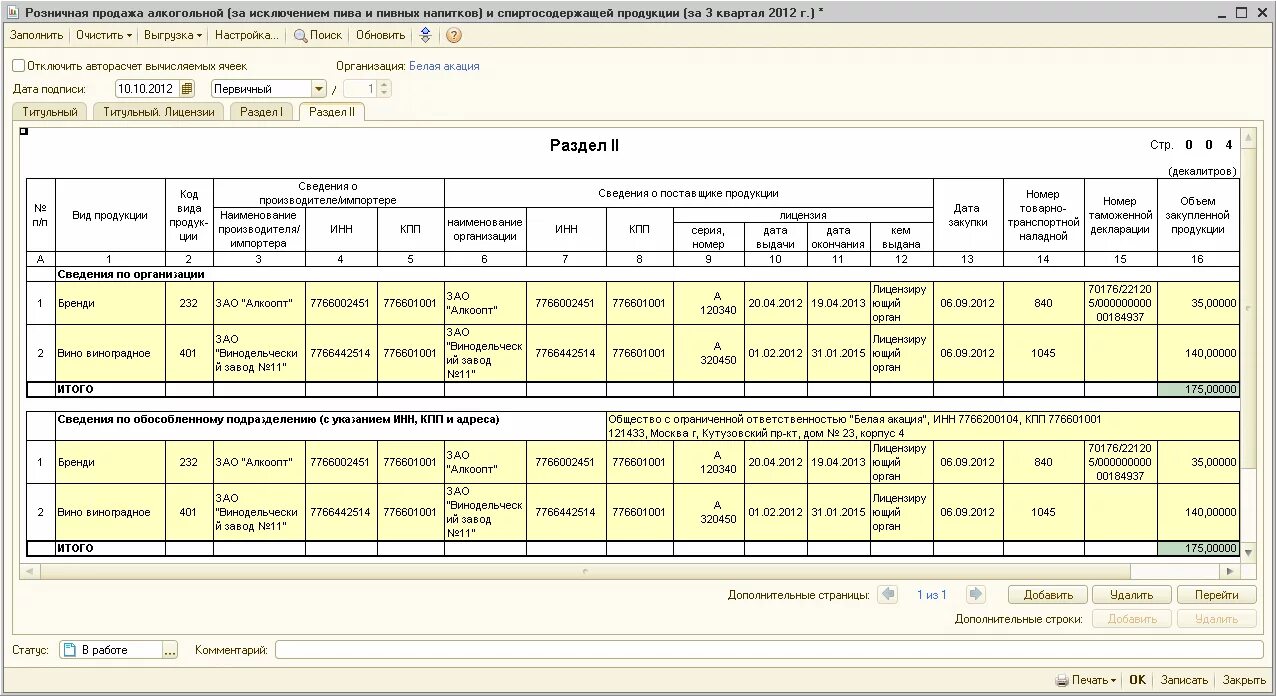1276x696 pixels.
Task: Click the Статус field showing В работе
Action: pyautogui.click(x=110, y=650)
